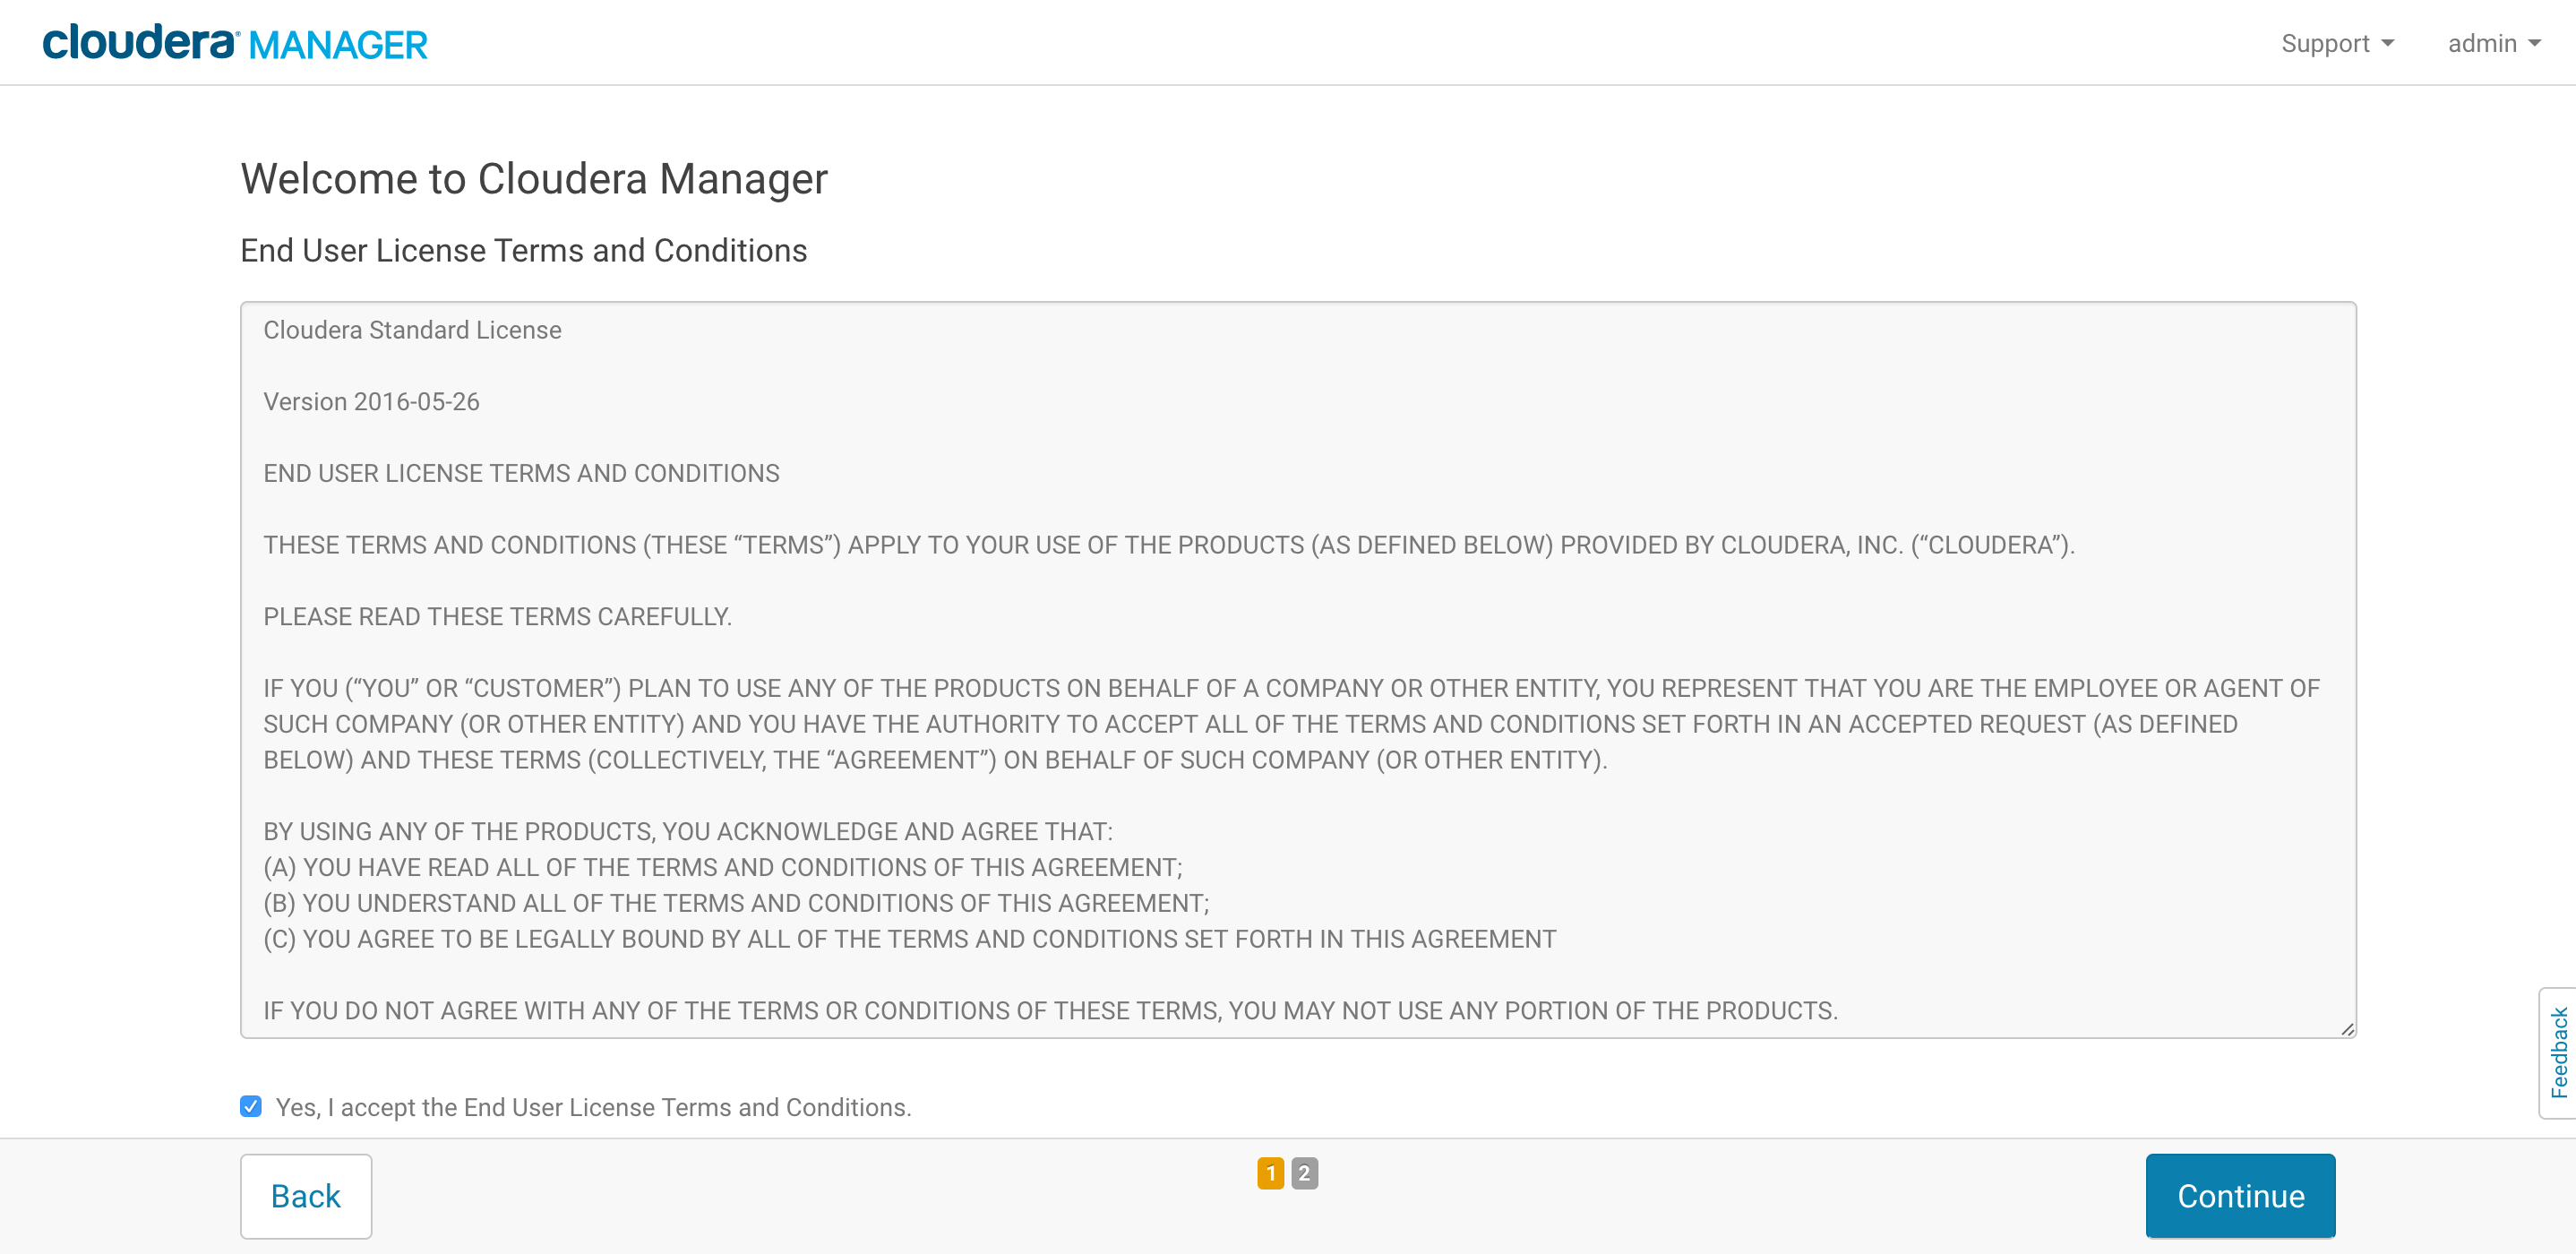Screen dimensions: 2576x1254
Task: Jump to wizard step 2 indicator
Action: pos(1304,1172)
